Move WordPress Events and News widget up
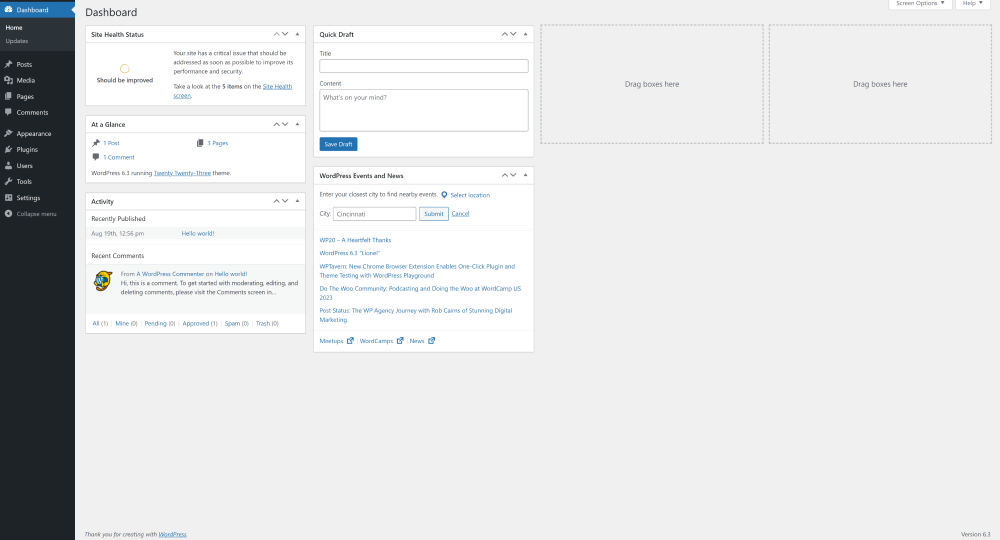The image size is (1000, 540). click(504, 175)
